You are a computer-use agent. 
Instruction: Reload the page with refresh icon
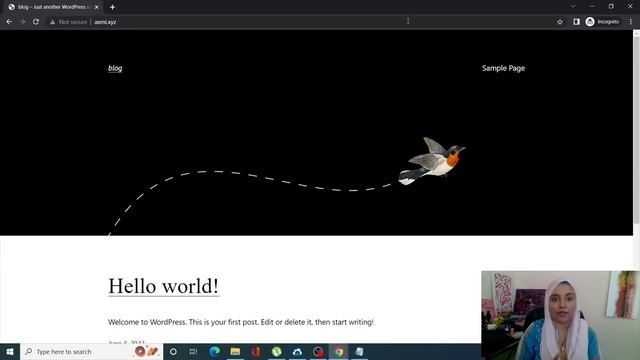pyautogui.click(x=36, y=22)
